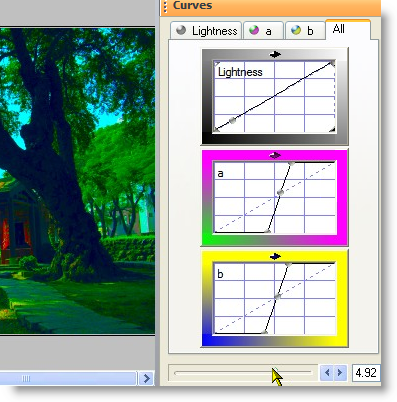Screen dimensions: 397x402
Task: Select the top control point on b curve
Action: click(x=289, y=264)
